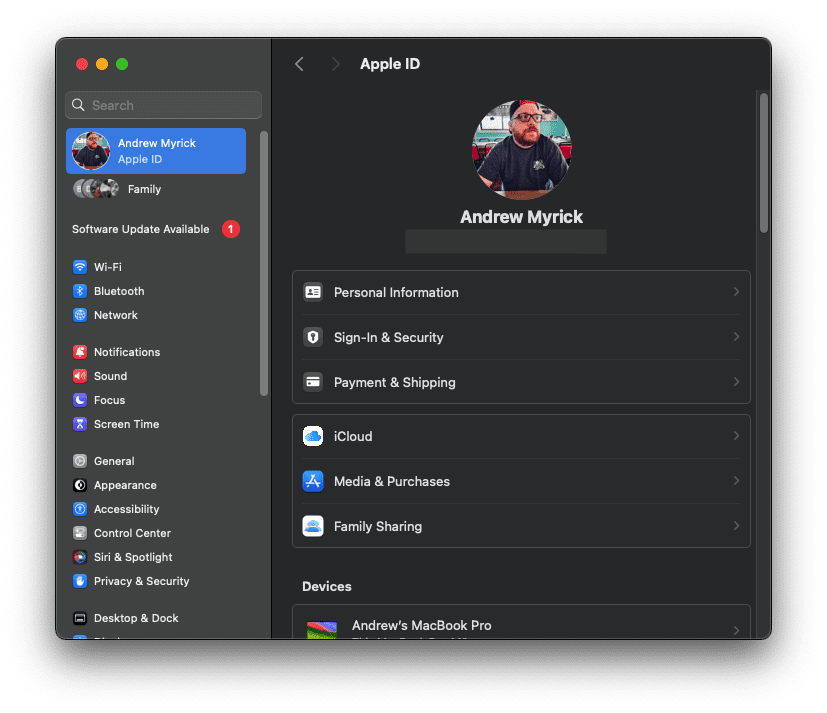Click the Notifications bell icon

click(80, 352)
